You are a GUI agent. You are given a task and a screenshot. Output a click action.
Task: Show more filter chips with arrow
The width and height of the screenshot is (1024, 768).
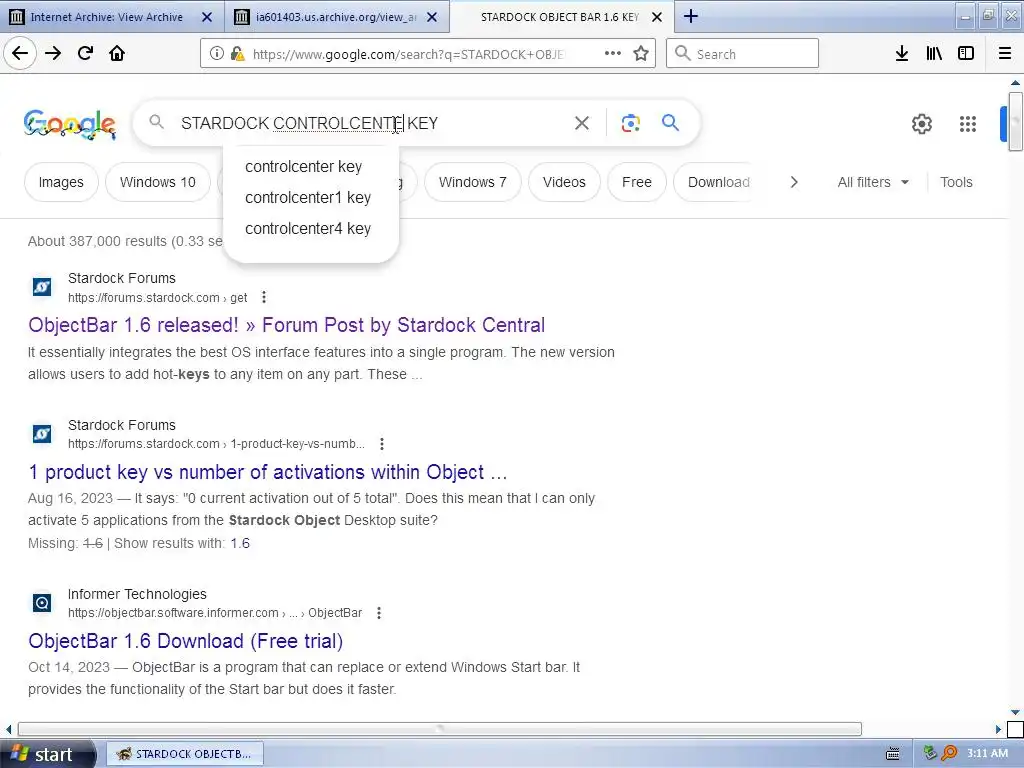[x=794, y=182]
